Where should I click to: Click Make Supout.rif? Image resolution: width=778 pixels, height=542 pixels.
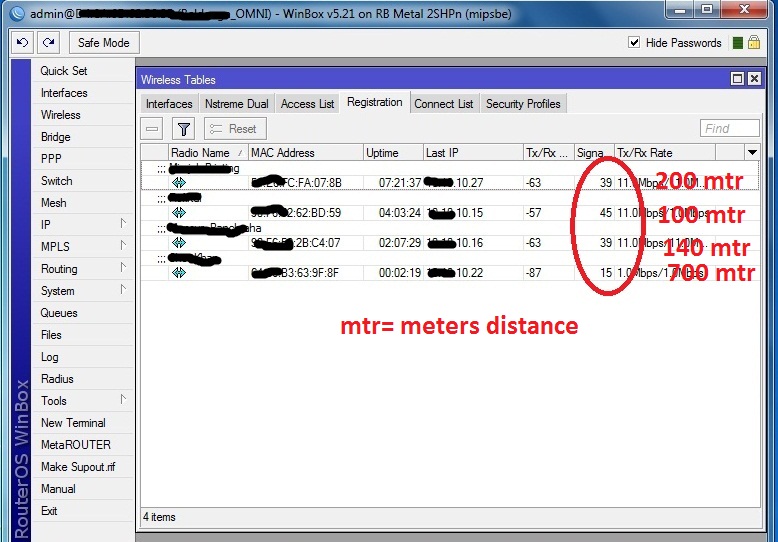coord(78,467)
